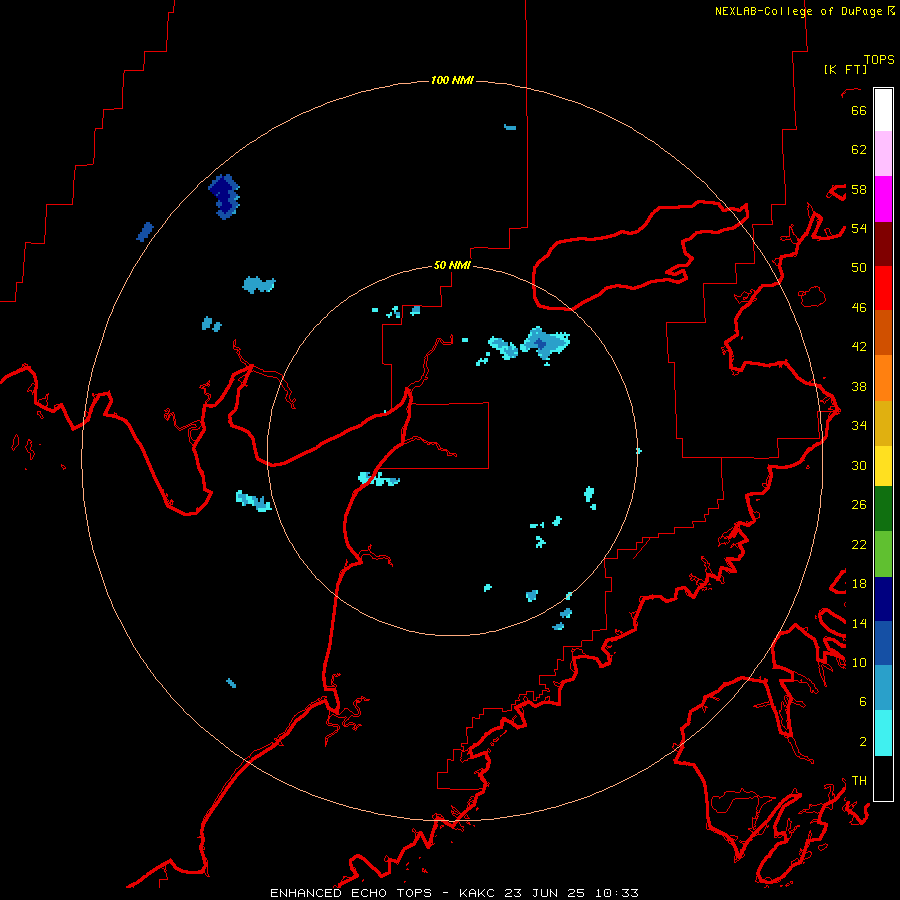Click the 6 scale label
The image size is (900, 900).
click(862, 702)
